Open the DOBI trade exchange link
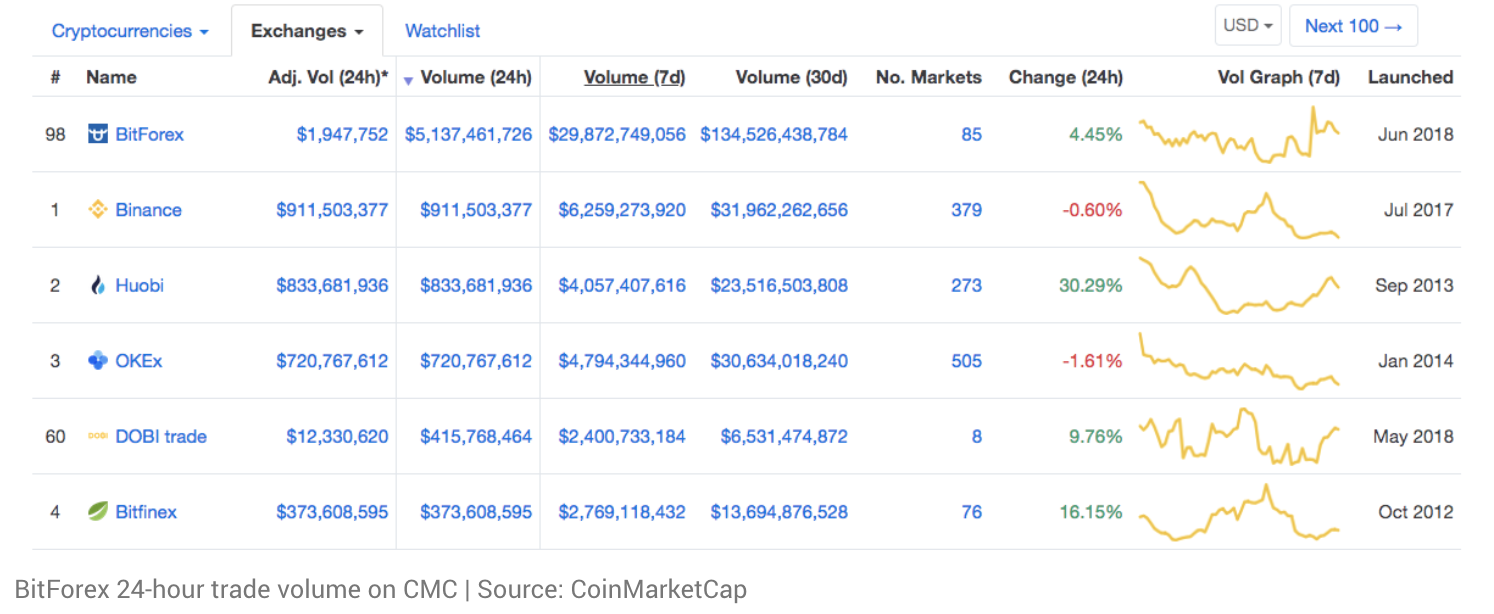 pyautogui.click(x=160, y=437)
